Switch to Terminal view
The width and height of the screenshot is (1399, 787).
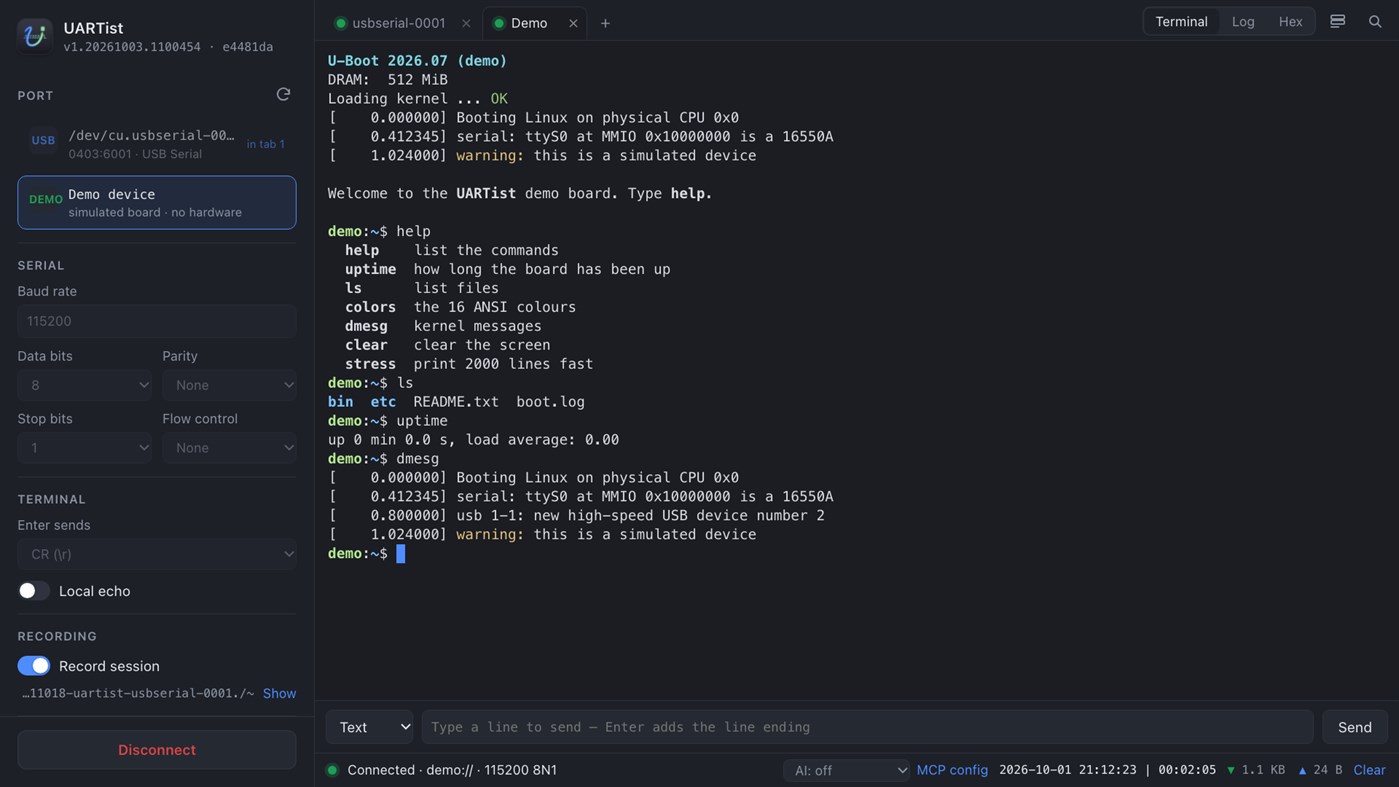[1181, 21]
